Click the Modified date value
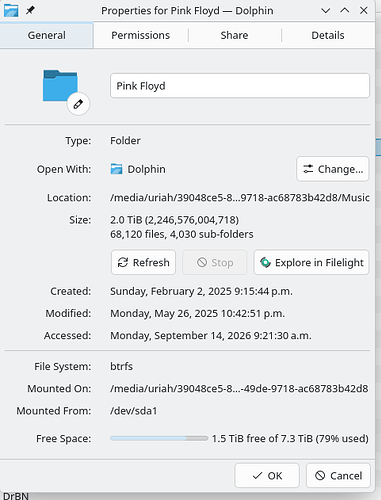 coord(198,313)
